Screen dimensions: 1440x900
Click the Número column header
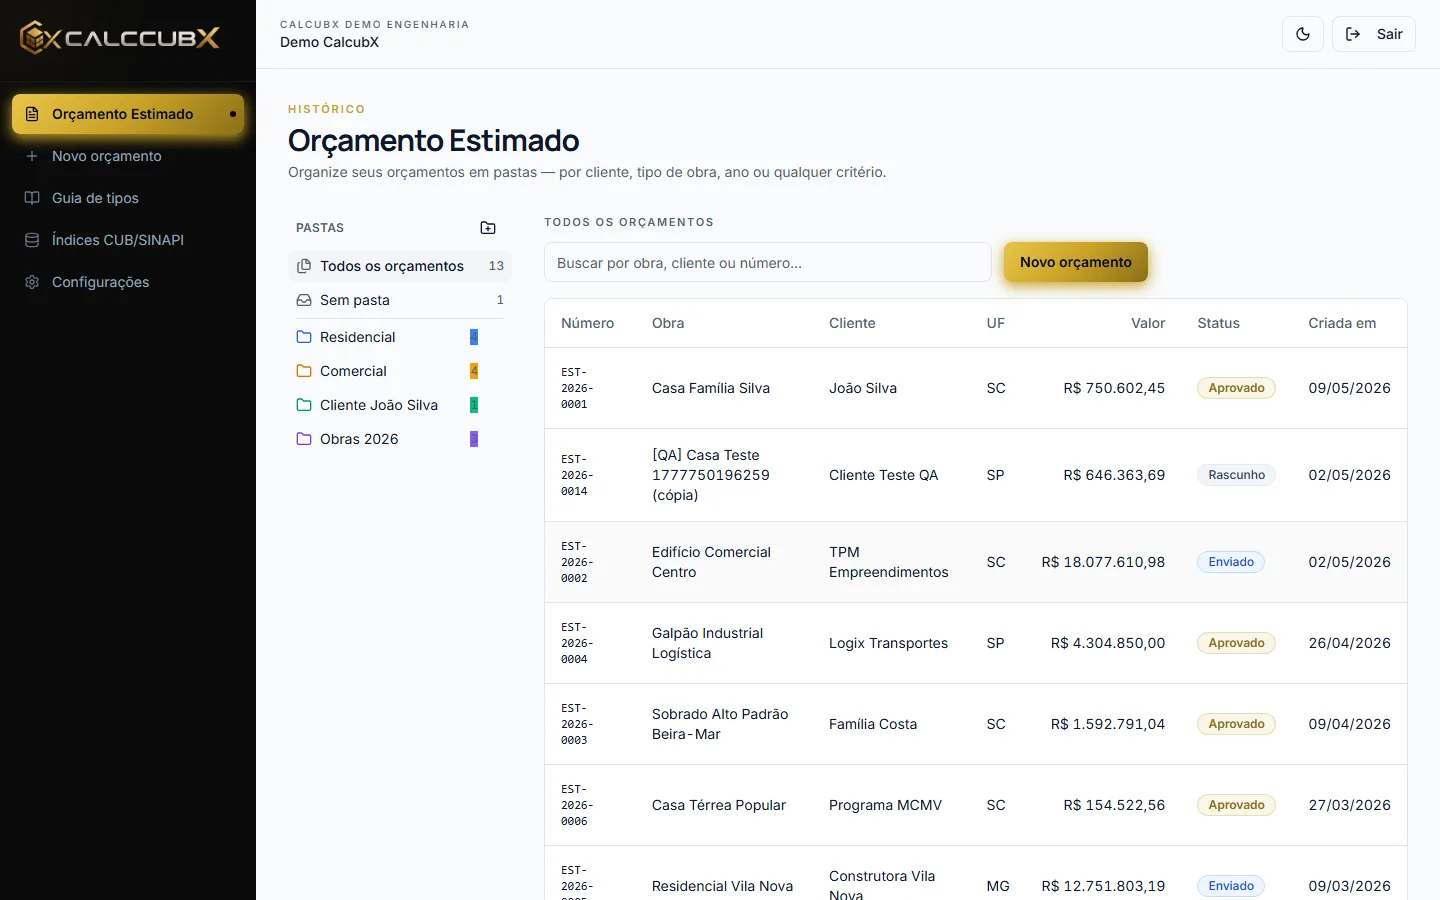588,323
